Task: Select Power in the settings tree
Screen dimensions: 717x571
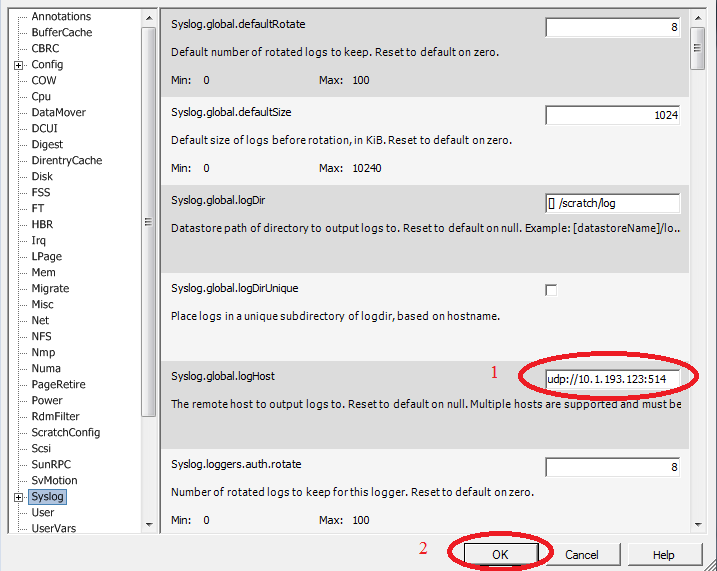Action: point(47,400)
